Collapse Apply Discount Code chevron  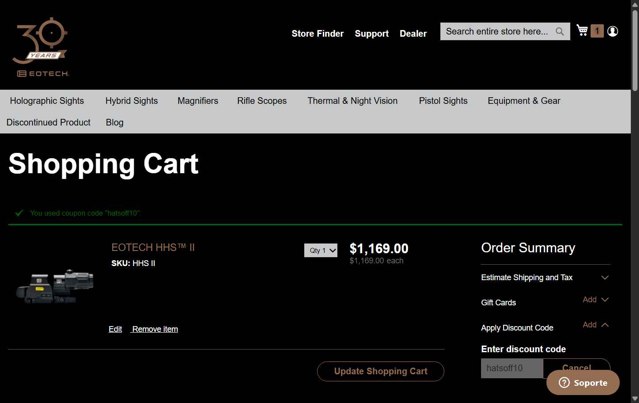(x=605, y=325)
